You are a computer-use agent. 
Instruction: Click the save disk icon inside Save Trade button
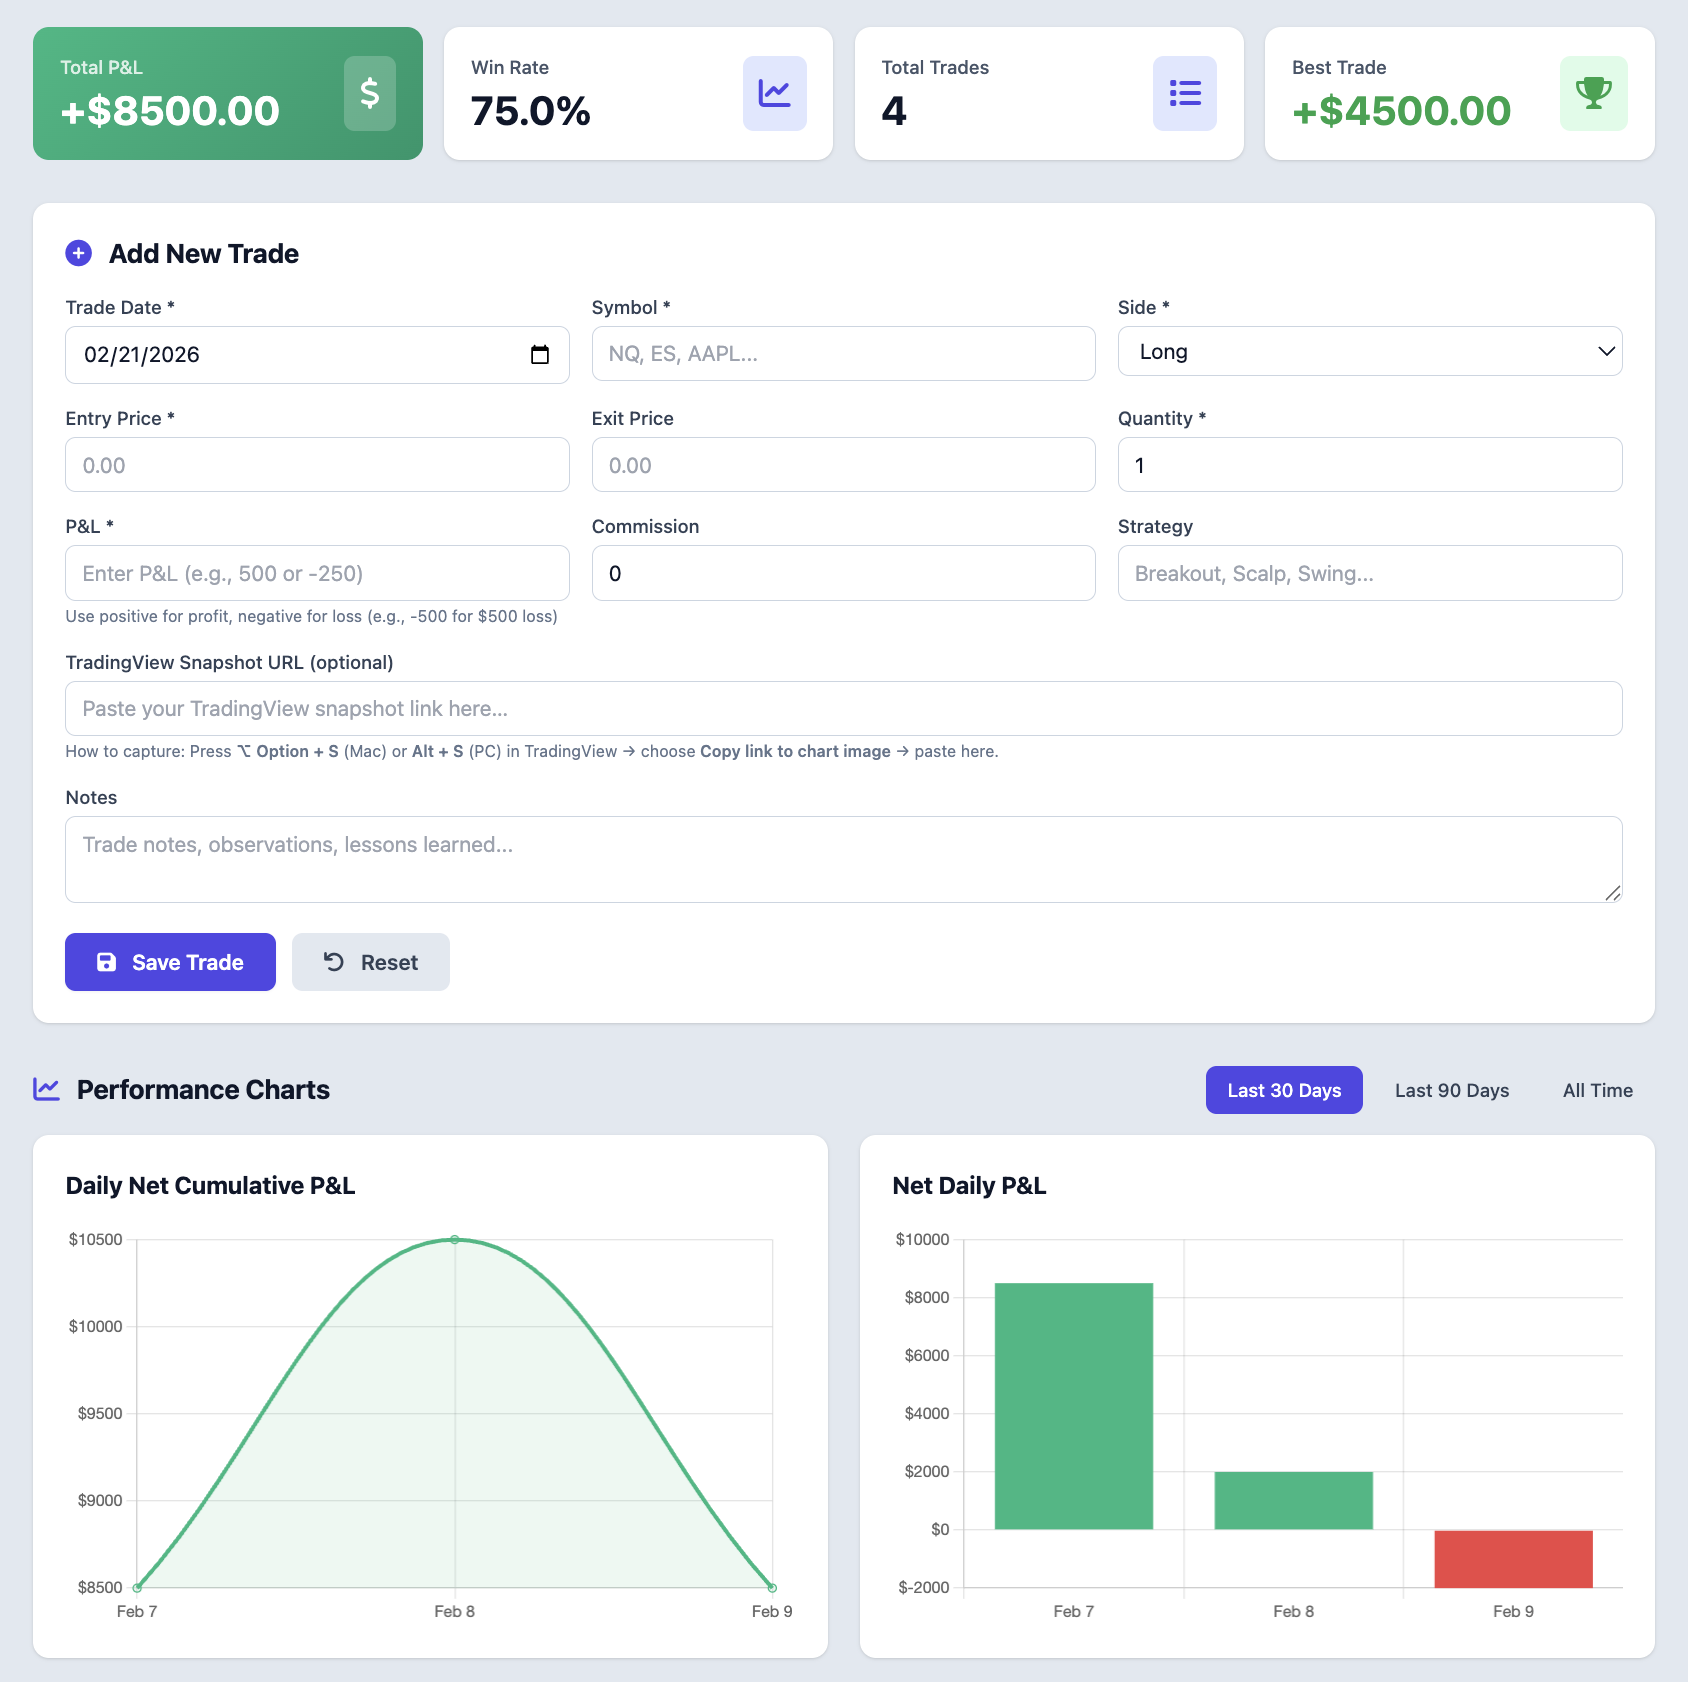tap(107, 961)
